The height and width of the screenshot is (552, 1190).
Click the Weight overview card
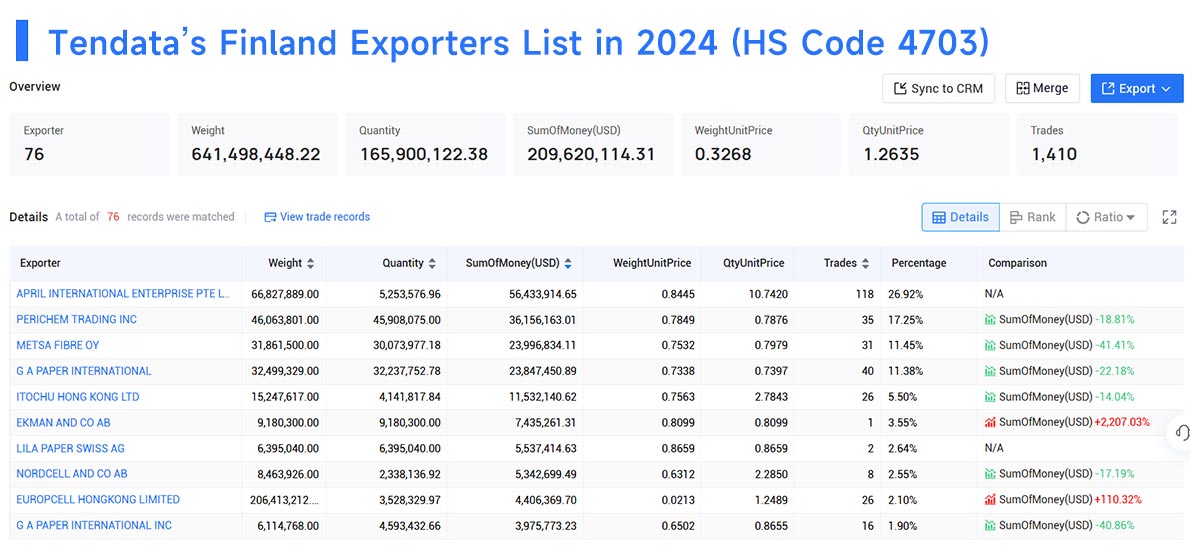point(257,145)
